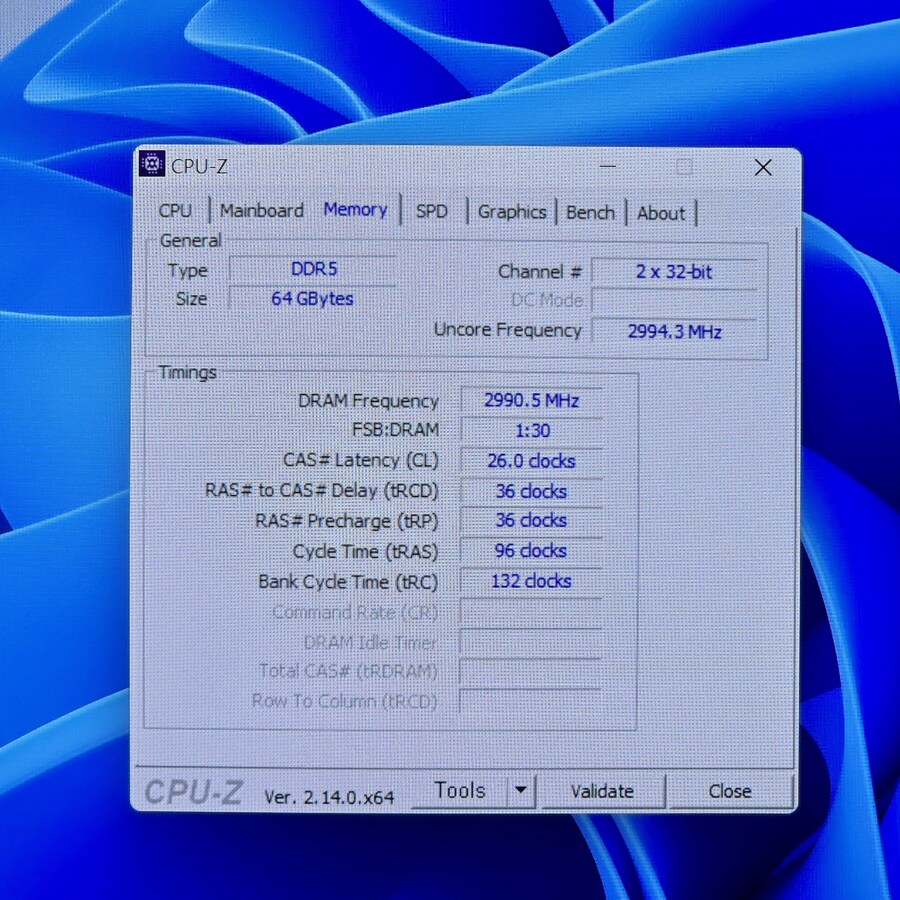This screenshot has height=900, width=900.
Task: Click the empty DC Mode field
Action: click(x=674, y=301)
